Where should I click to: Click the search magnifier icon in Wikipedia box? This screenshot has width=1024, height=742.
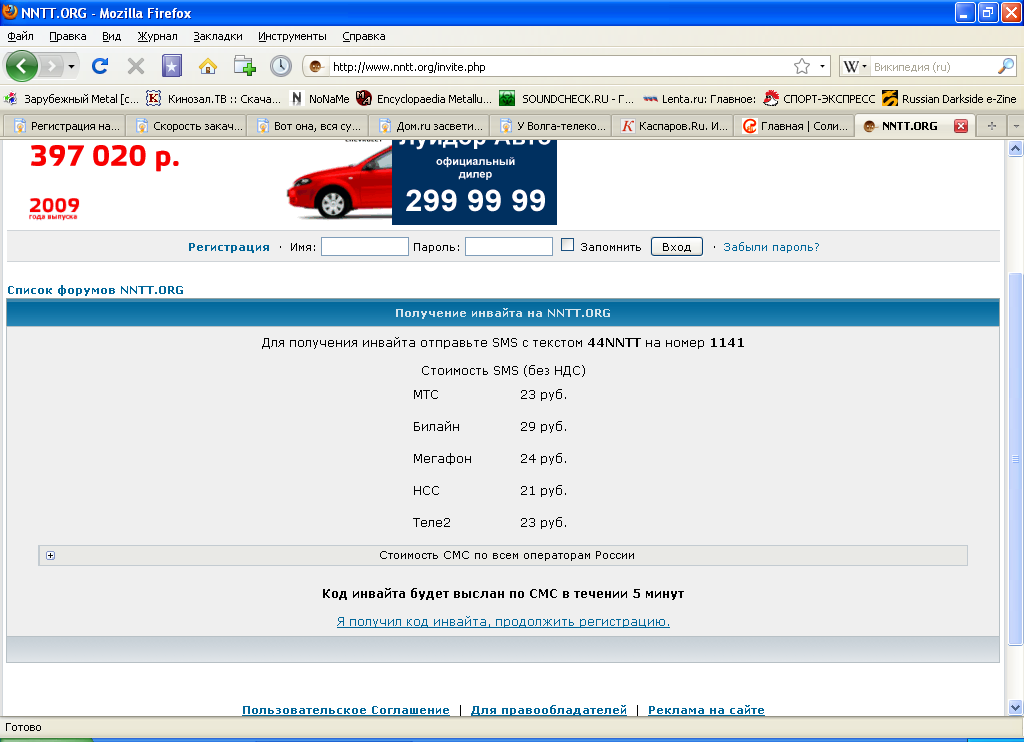pyautogui.click(x=1006, y=67)
